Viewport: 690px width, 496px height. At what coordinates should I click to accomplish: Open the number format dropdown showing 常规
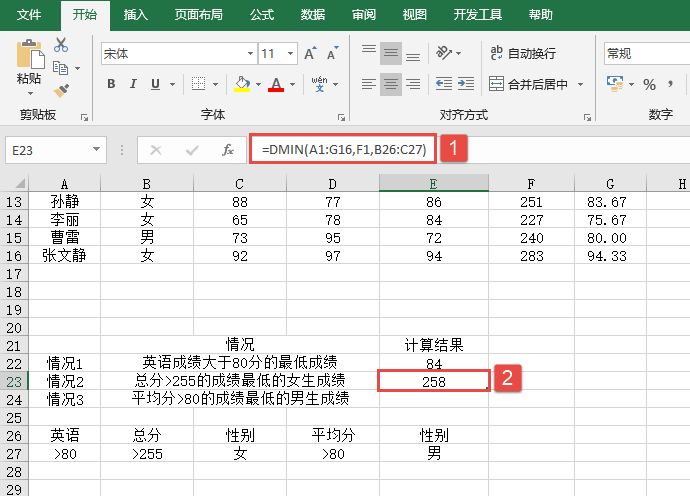[x=645, y=53]
